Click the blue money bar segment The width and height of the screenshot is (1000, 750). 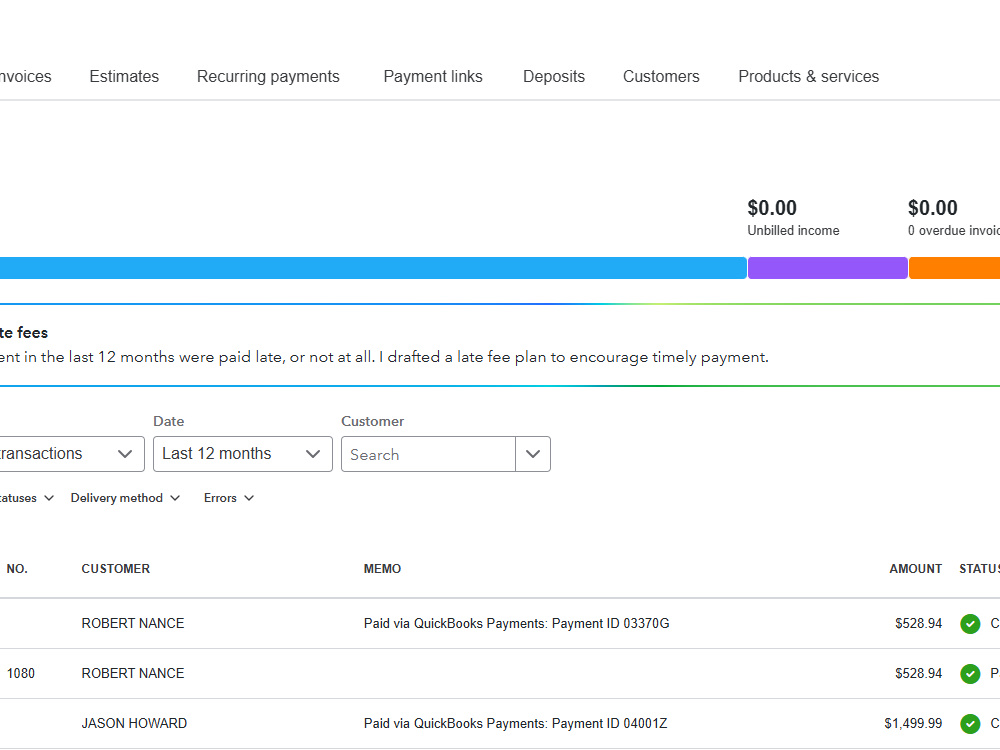[373, 268]
